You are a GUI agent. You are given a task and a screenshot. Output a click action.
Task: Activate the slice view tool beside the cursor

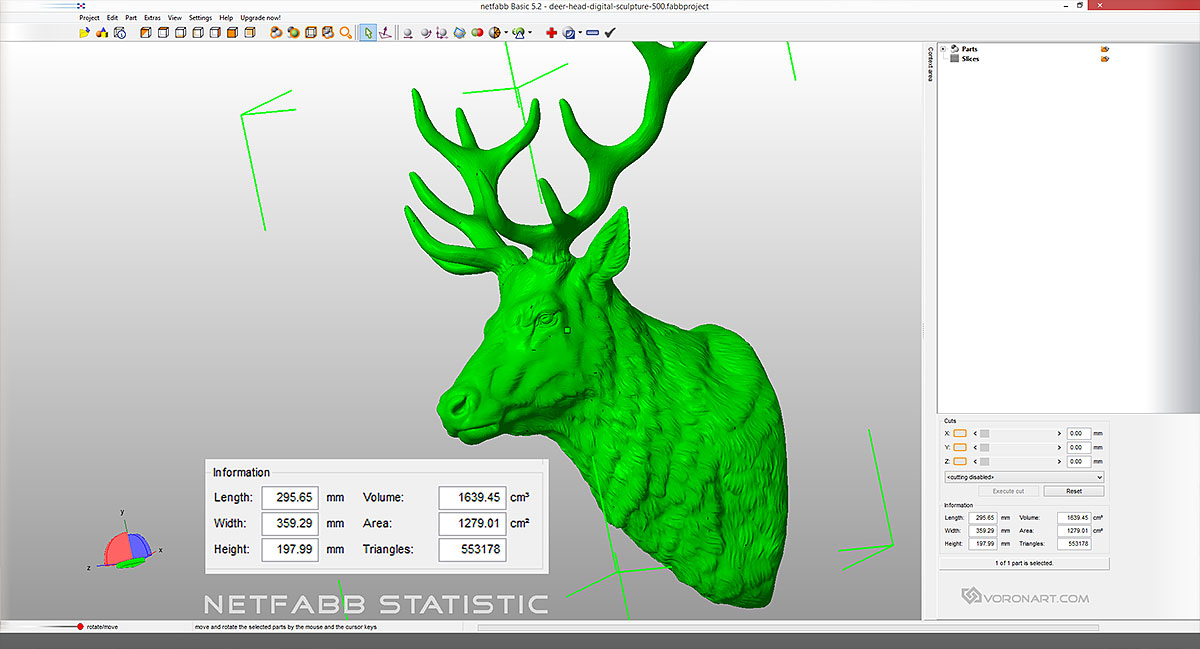tap(385, 32)
